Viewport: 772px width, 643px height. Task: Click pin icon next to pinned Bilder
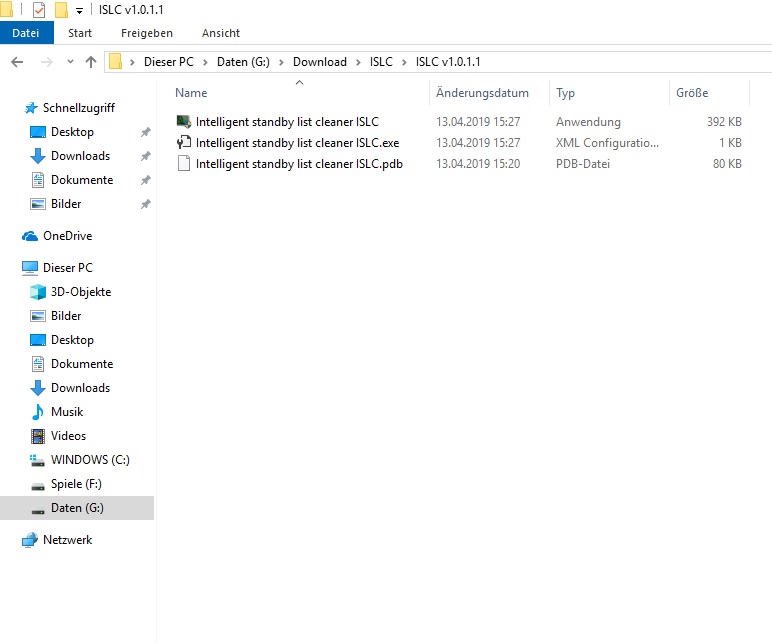click(x=145, y=204)
